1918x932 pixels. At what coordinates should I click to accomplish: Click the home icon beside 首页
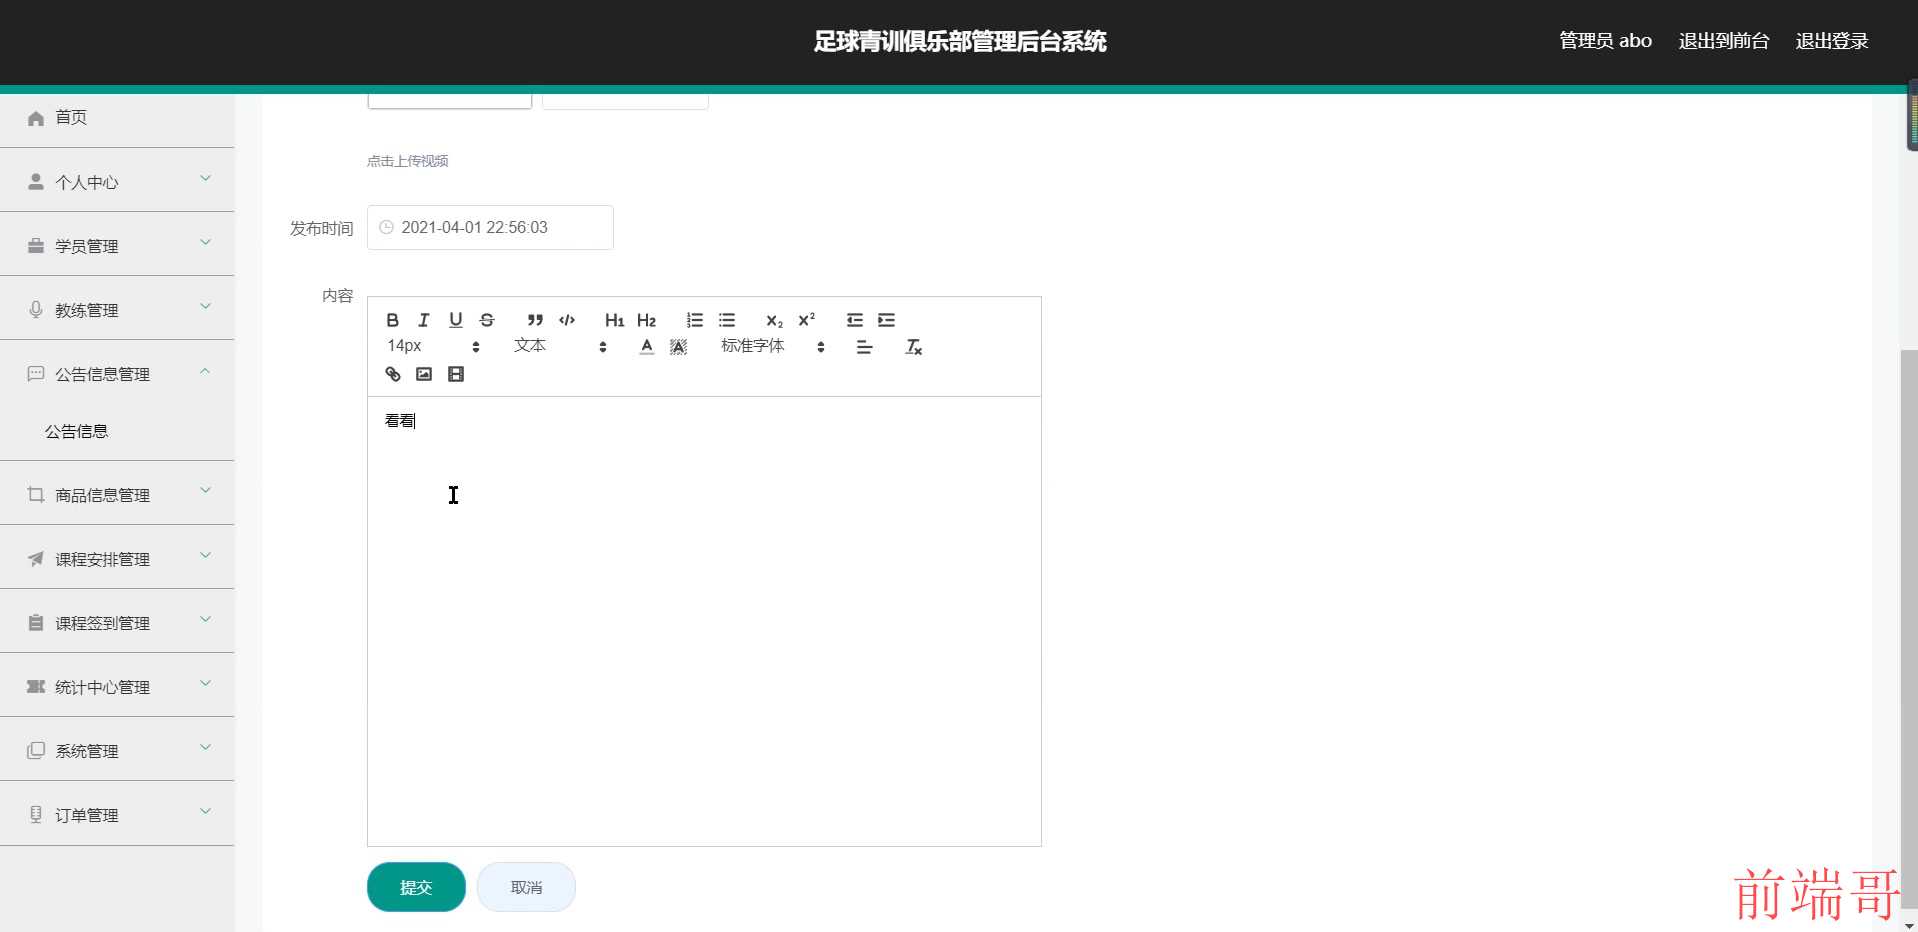pos(36,118)
